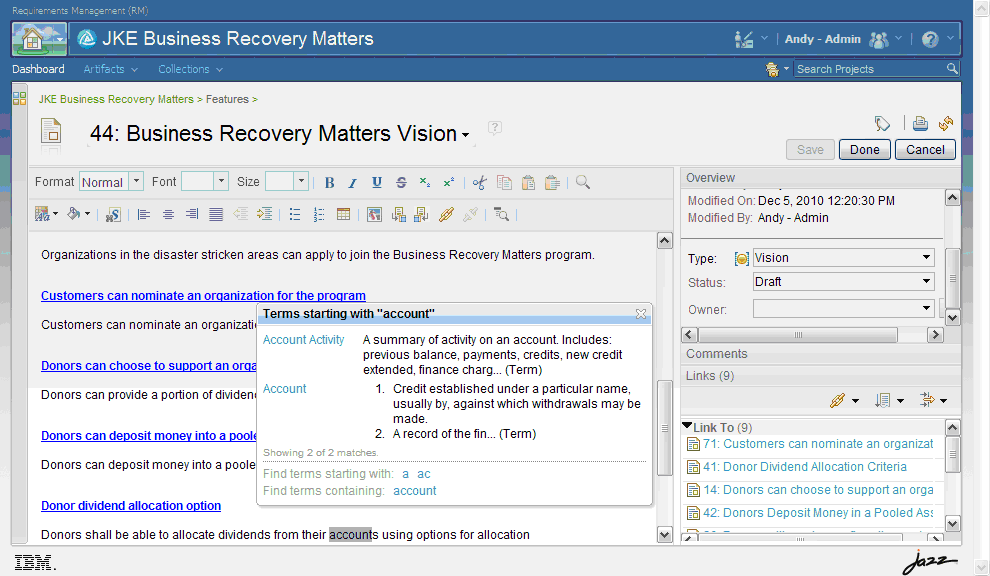990x576 pixels.
Task: Open the Dashboard tab
Action: [38, 69]
